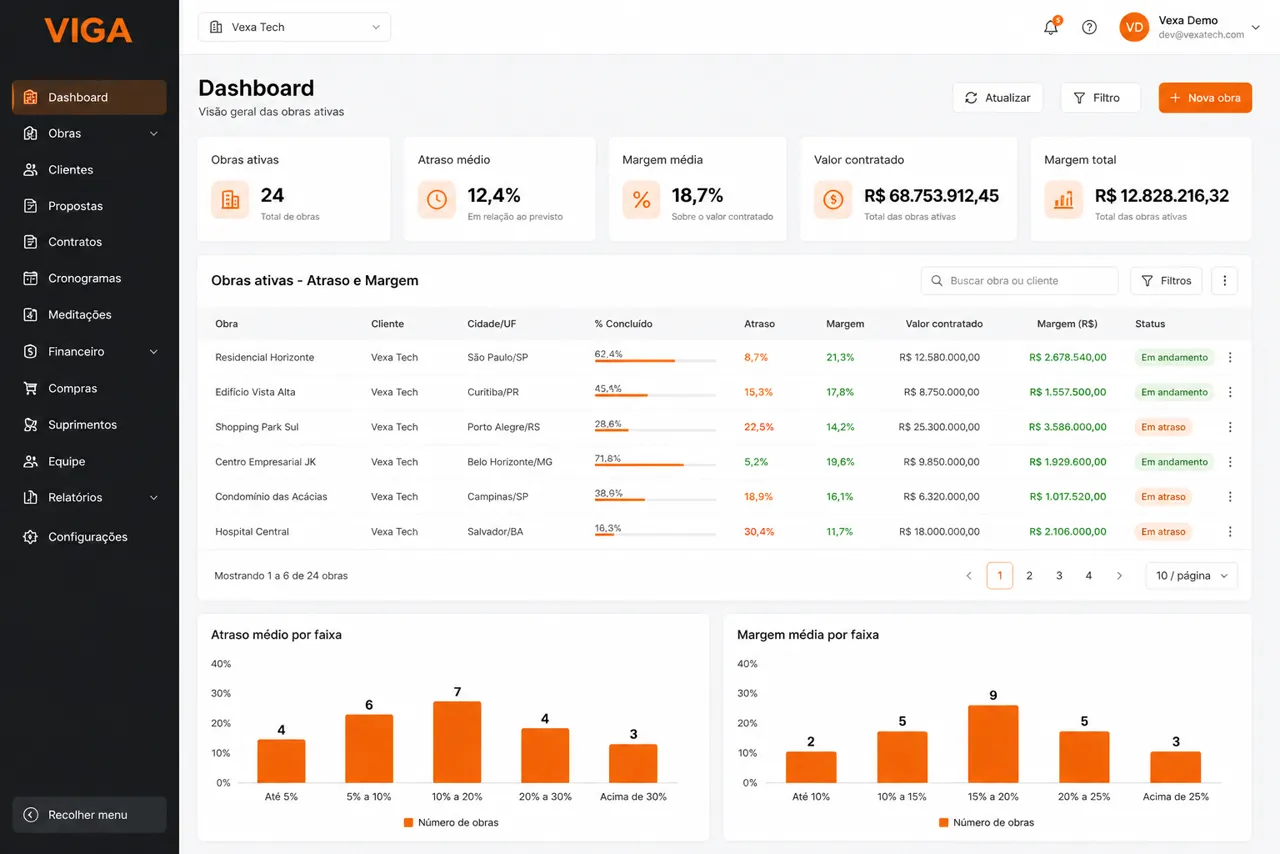Screen dimensions: 1280x854
Task: Click the Centro Empresarial JK 71,8% progress bar
Action: point(655,465)
